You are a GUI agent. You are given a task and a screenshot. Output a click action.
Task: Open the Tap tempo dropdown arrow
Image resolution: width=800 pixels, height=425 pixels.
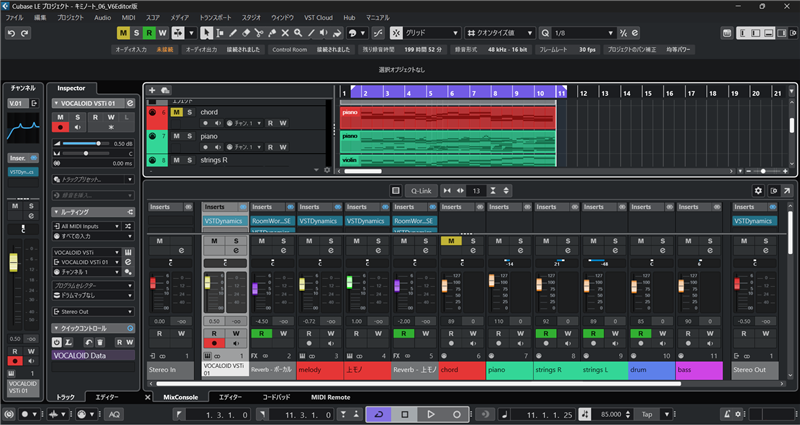tap(667, 414)
